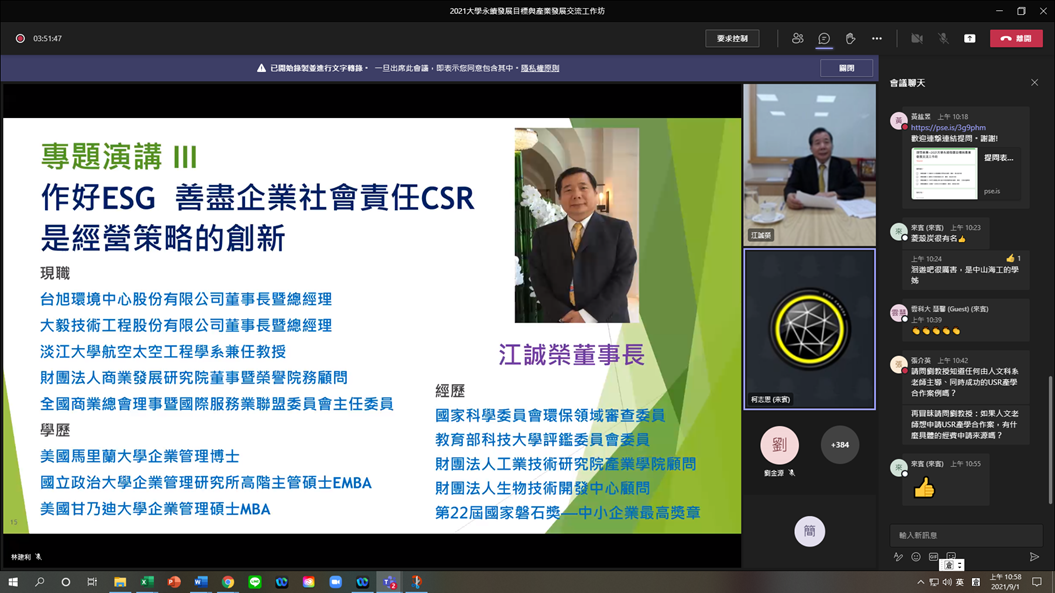Open the More actions (...) meeting menu
This screenshot has height=593, width=1055.
coord(876,37)
